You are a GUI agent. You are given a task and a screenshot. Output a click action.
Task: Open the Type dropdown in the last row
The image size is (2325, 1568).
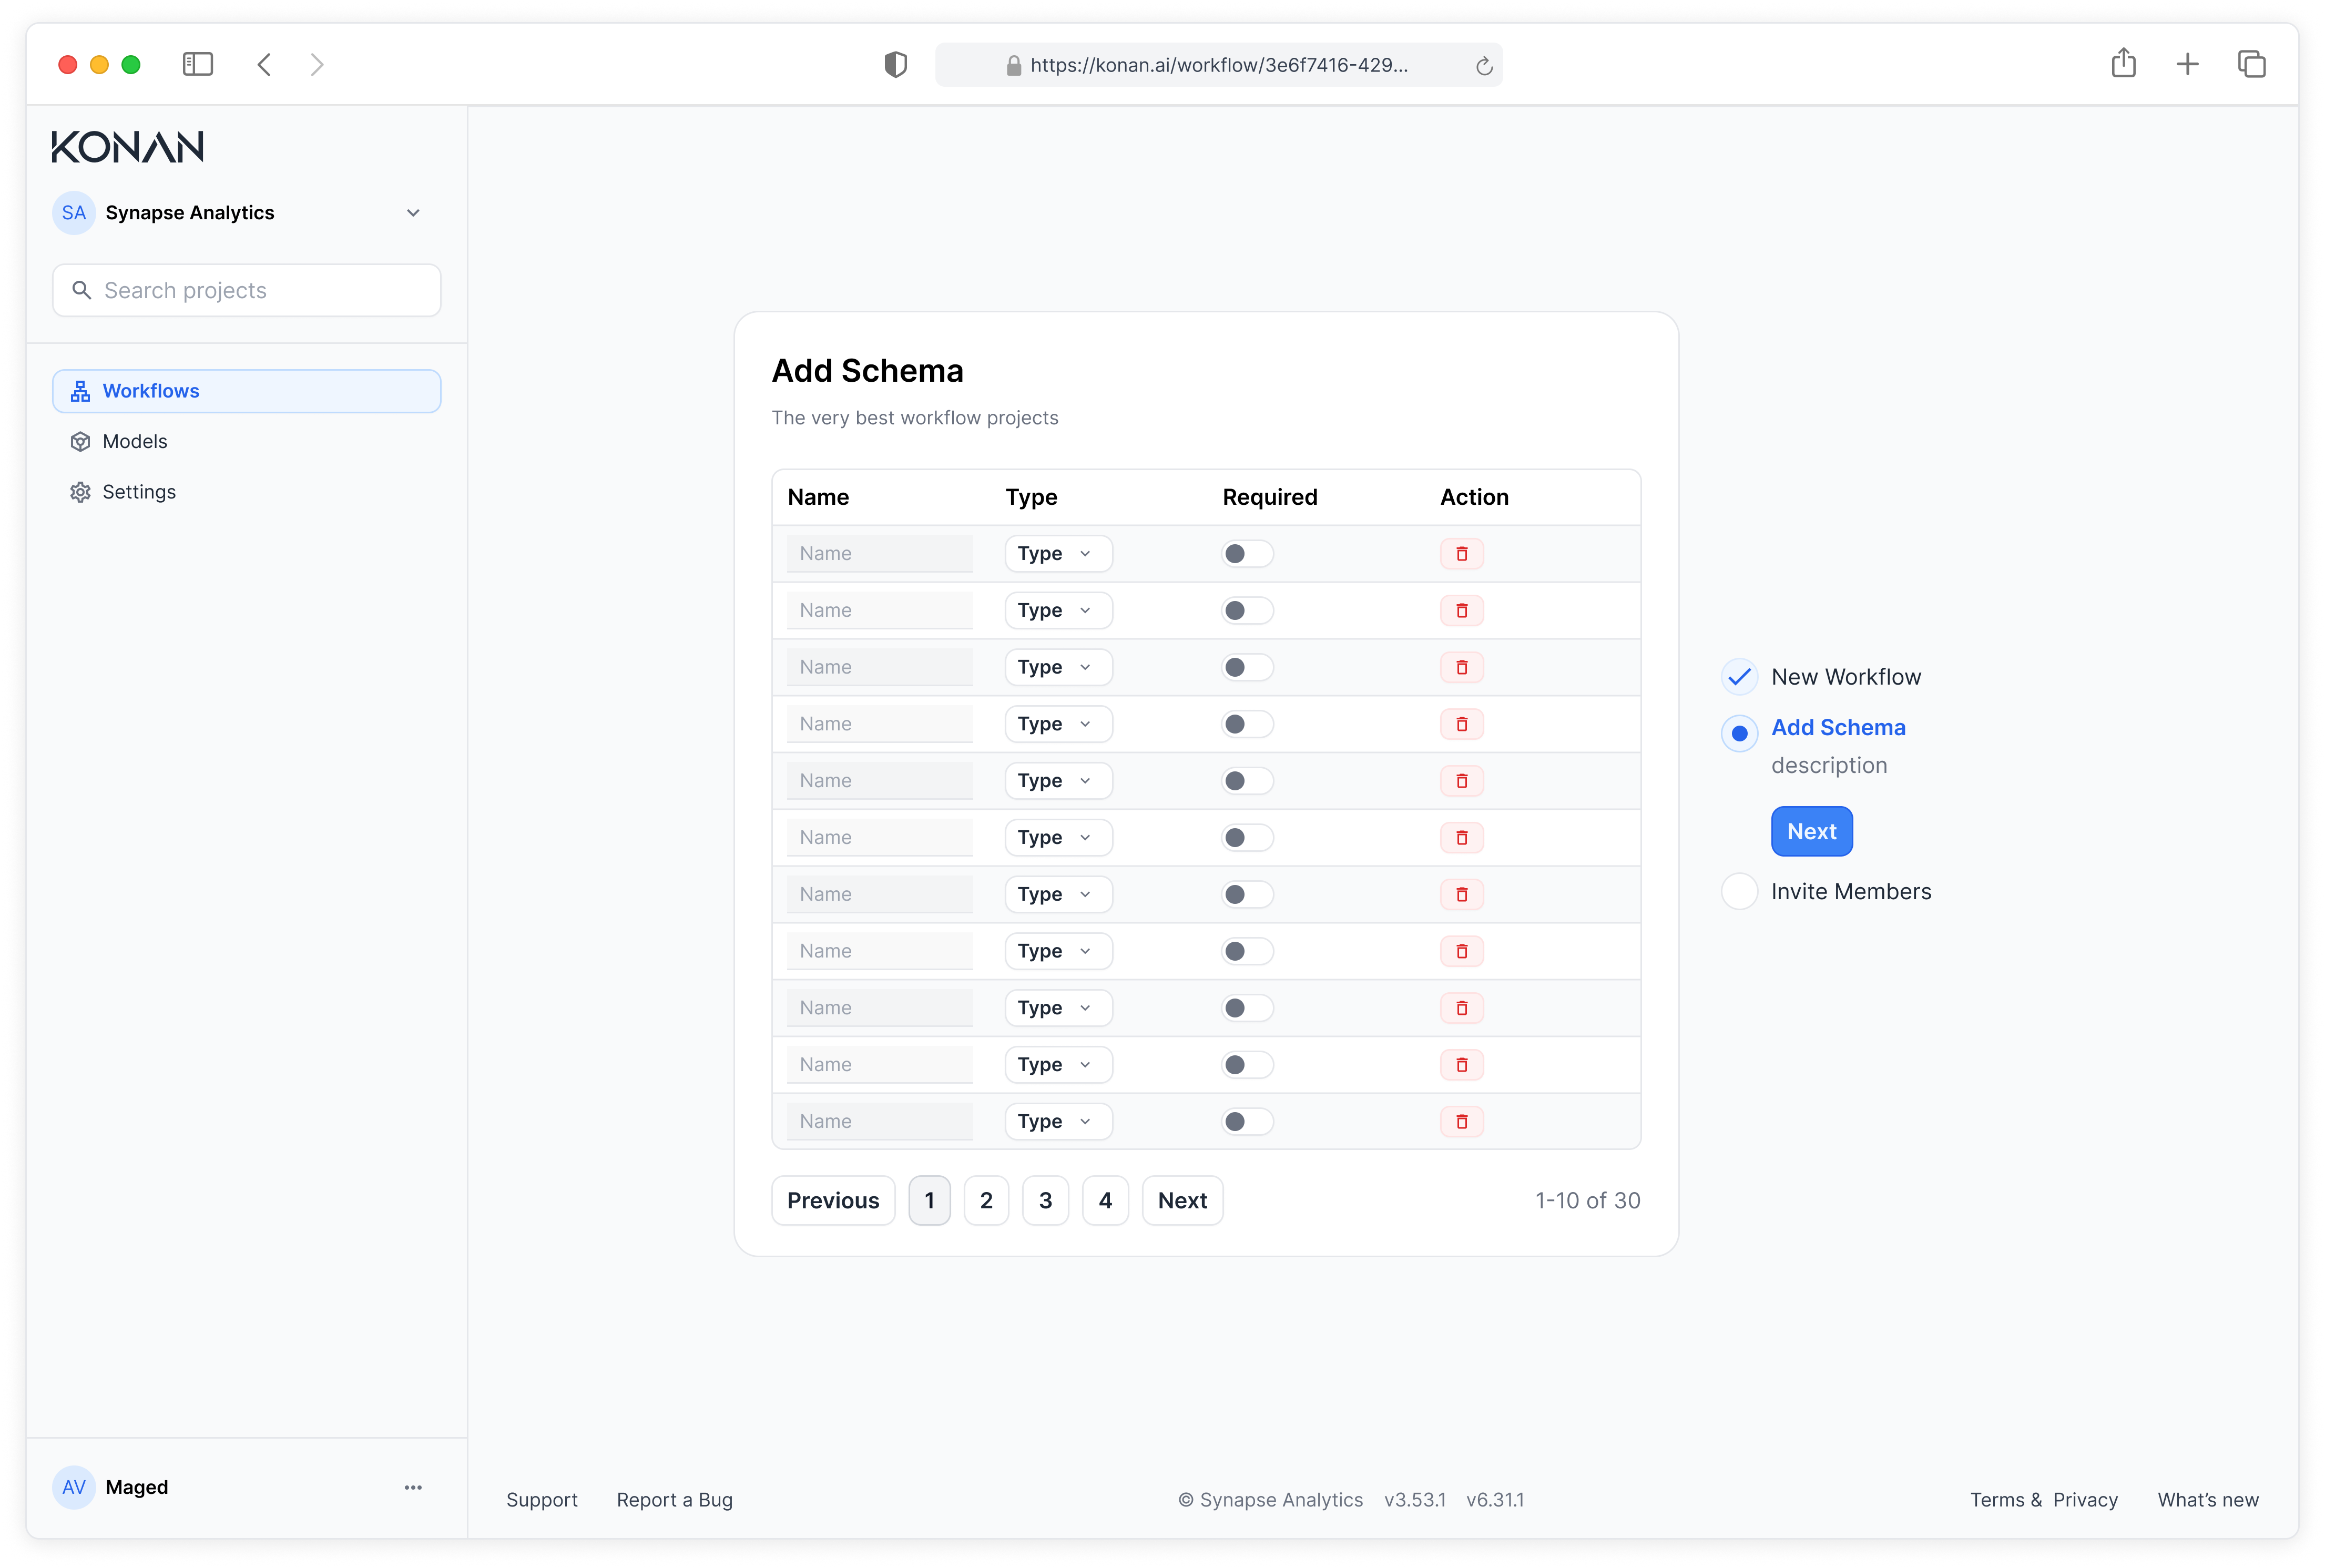point(1058,1122)
